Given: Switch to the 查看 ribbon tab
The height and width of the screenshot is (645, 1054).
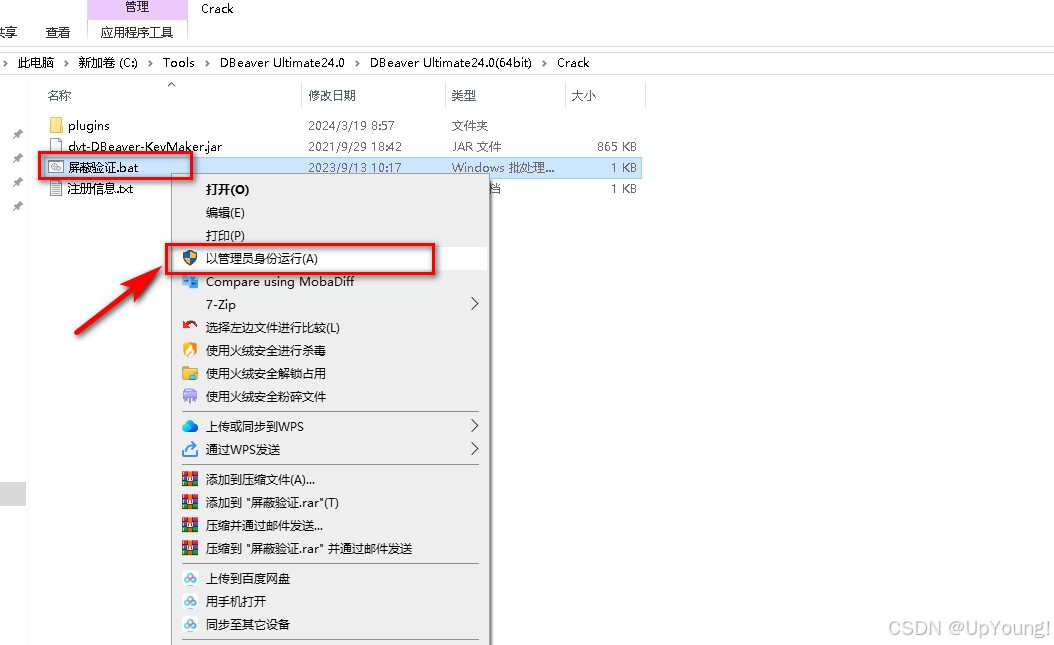Looking at the screenshot, I should 58,32.
